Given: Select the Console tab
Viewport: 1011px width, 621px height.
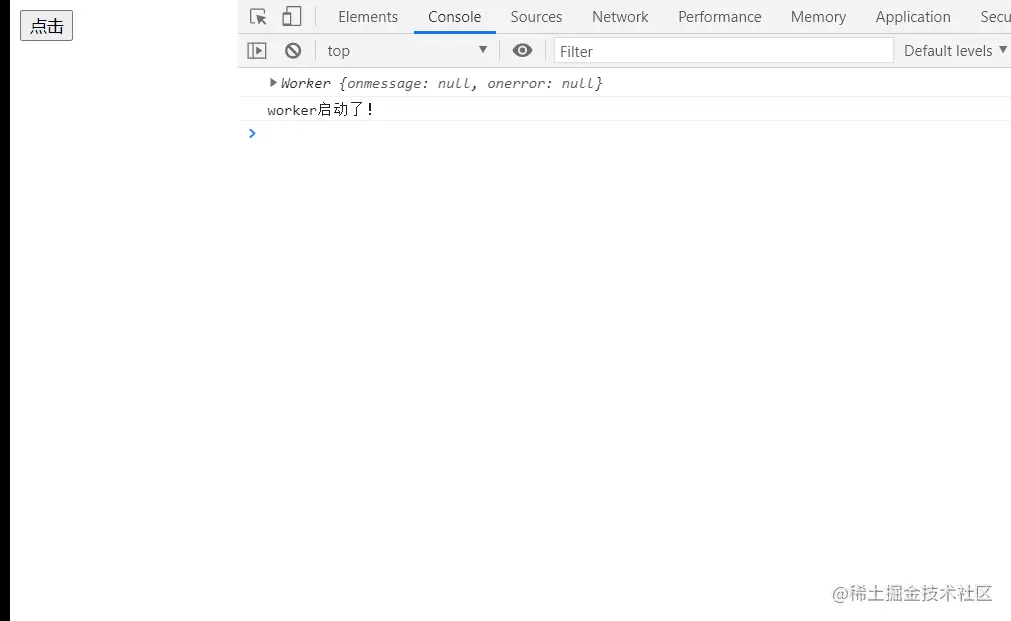Looking at the screenshot, I should [x=455, y=17].
